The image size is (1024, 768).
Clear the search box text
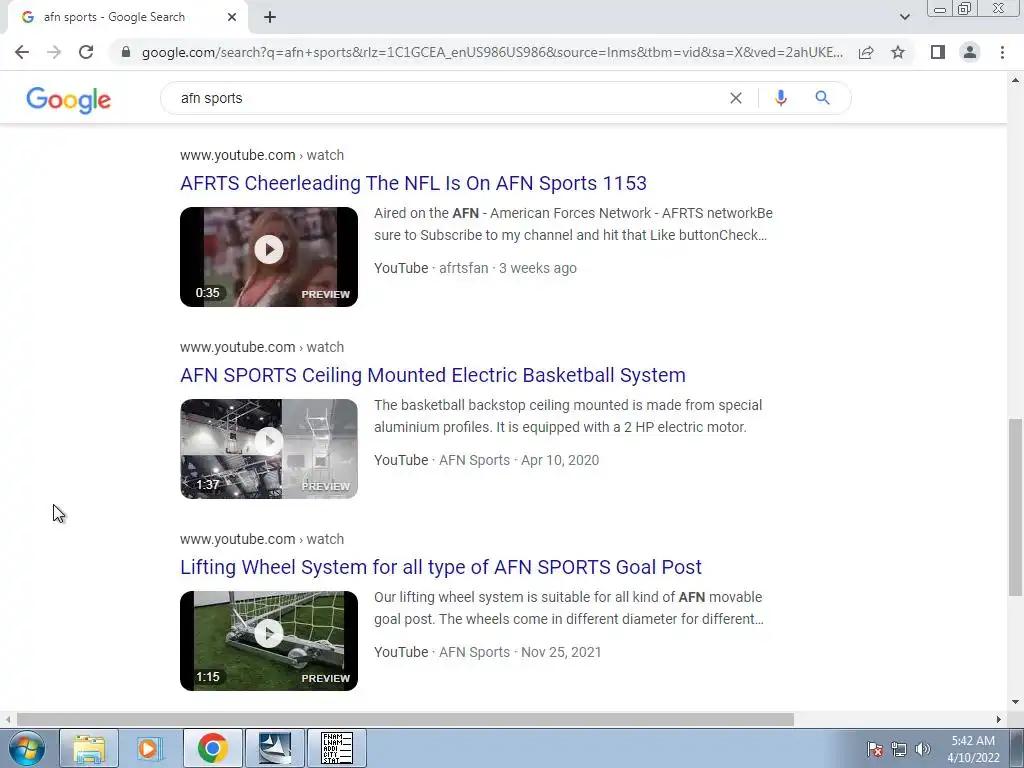point(735,98)
